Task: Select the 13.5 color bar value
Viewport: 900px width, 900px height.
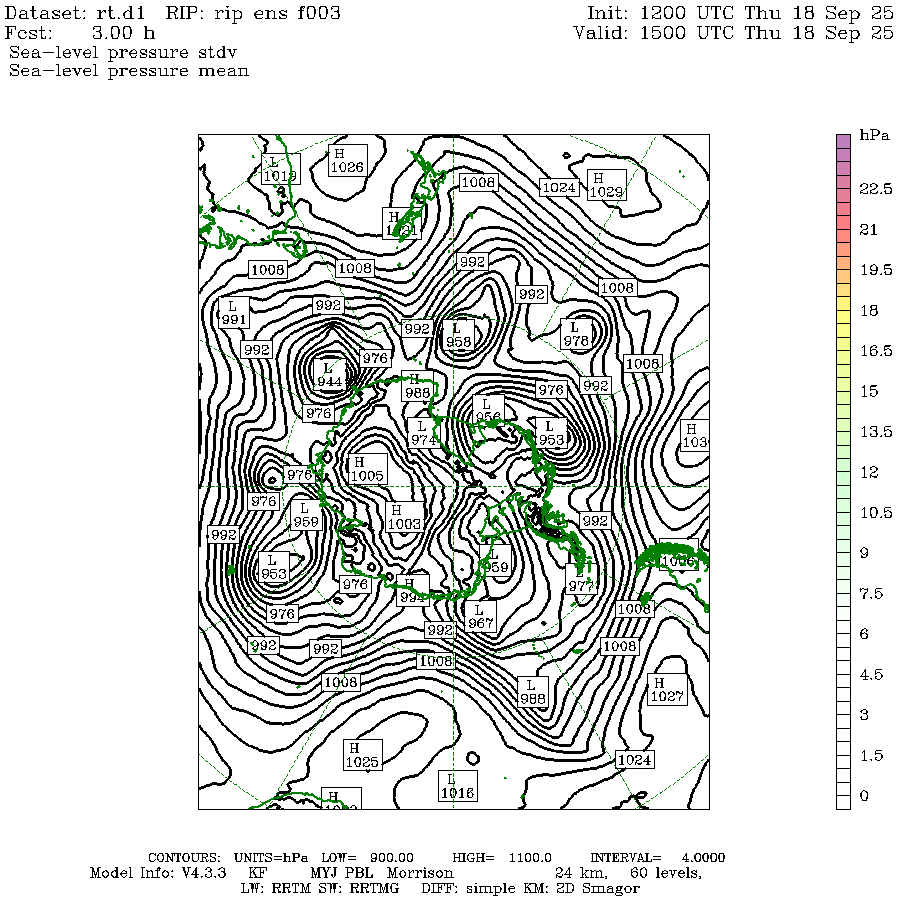Action: pos(875,432)
